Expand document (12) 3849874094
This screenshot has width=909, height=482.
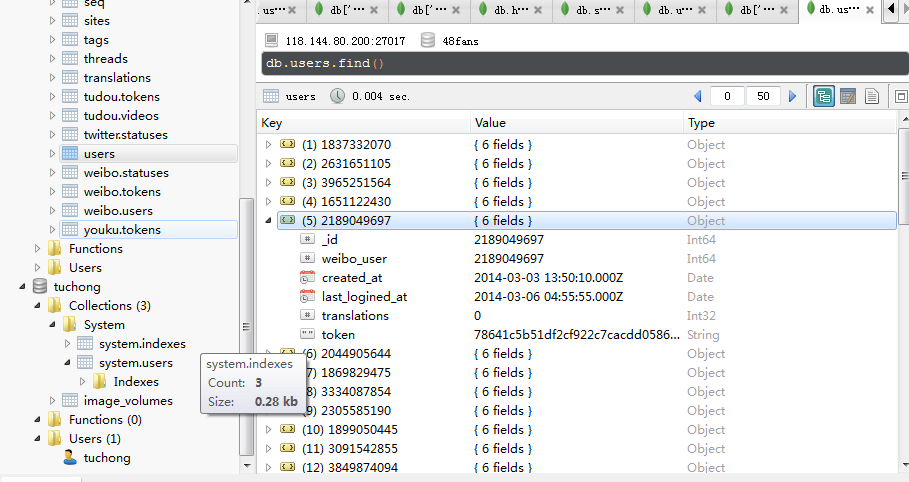268,467
